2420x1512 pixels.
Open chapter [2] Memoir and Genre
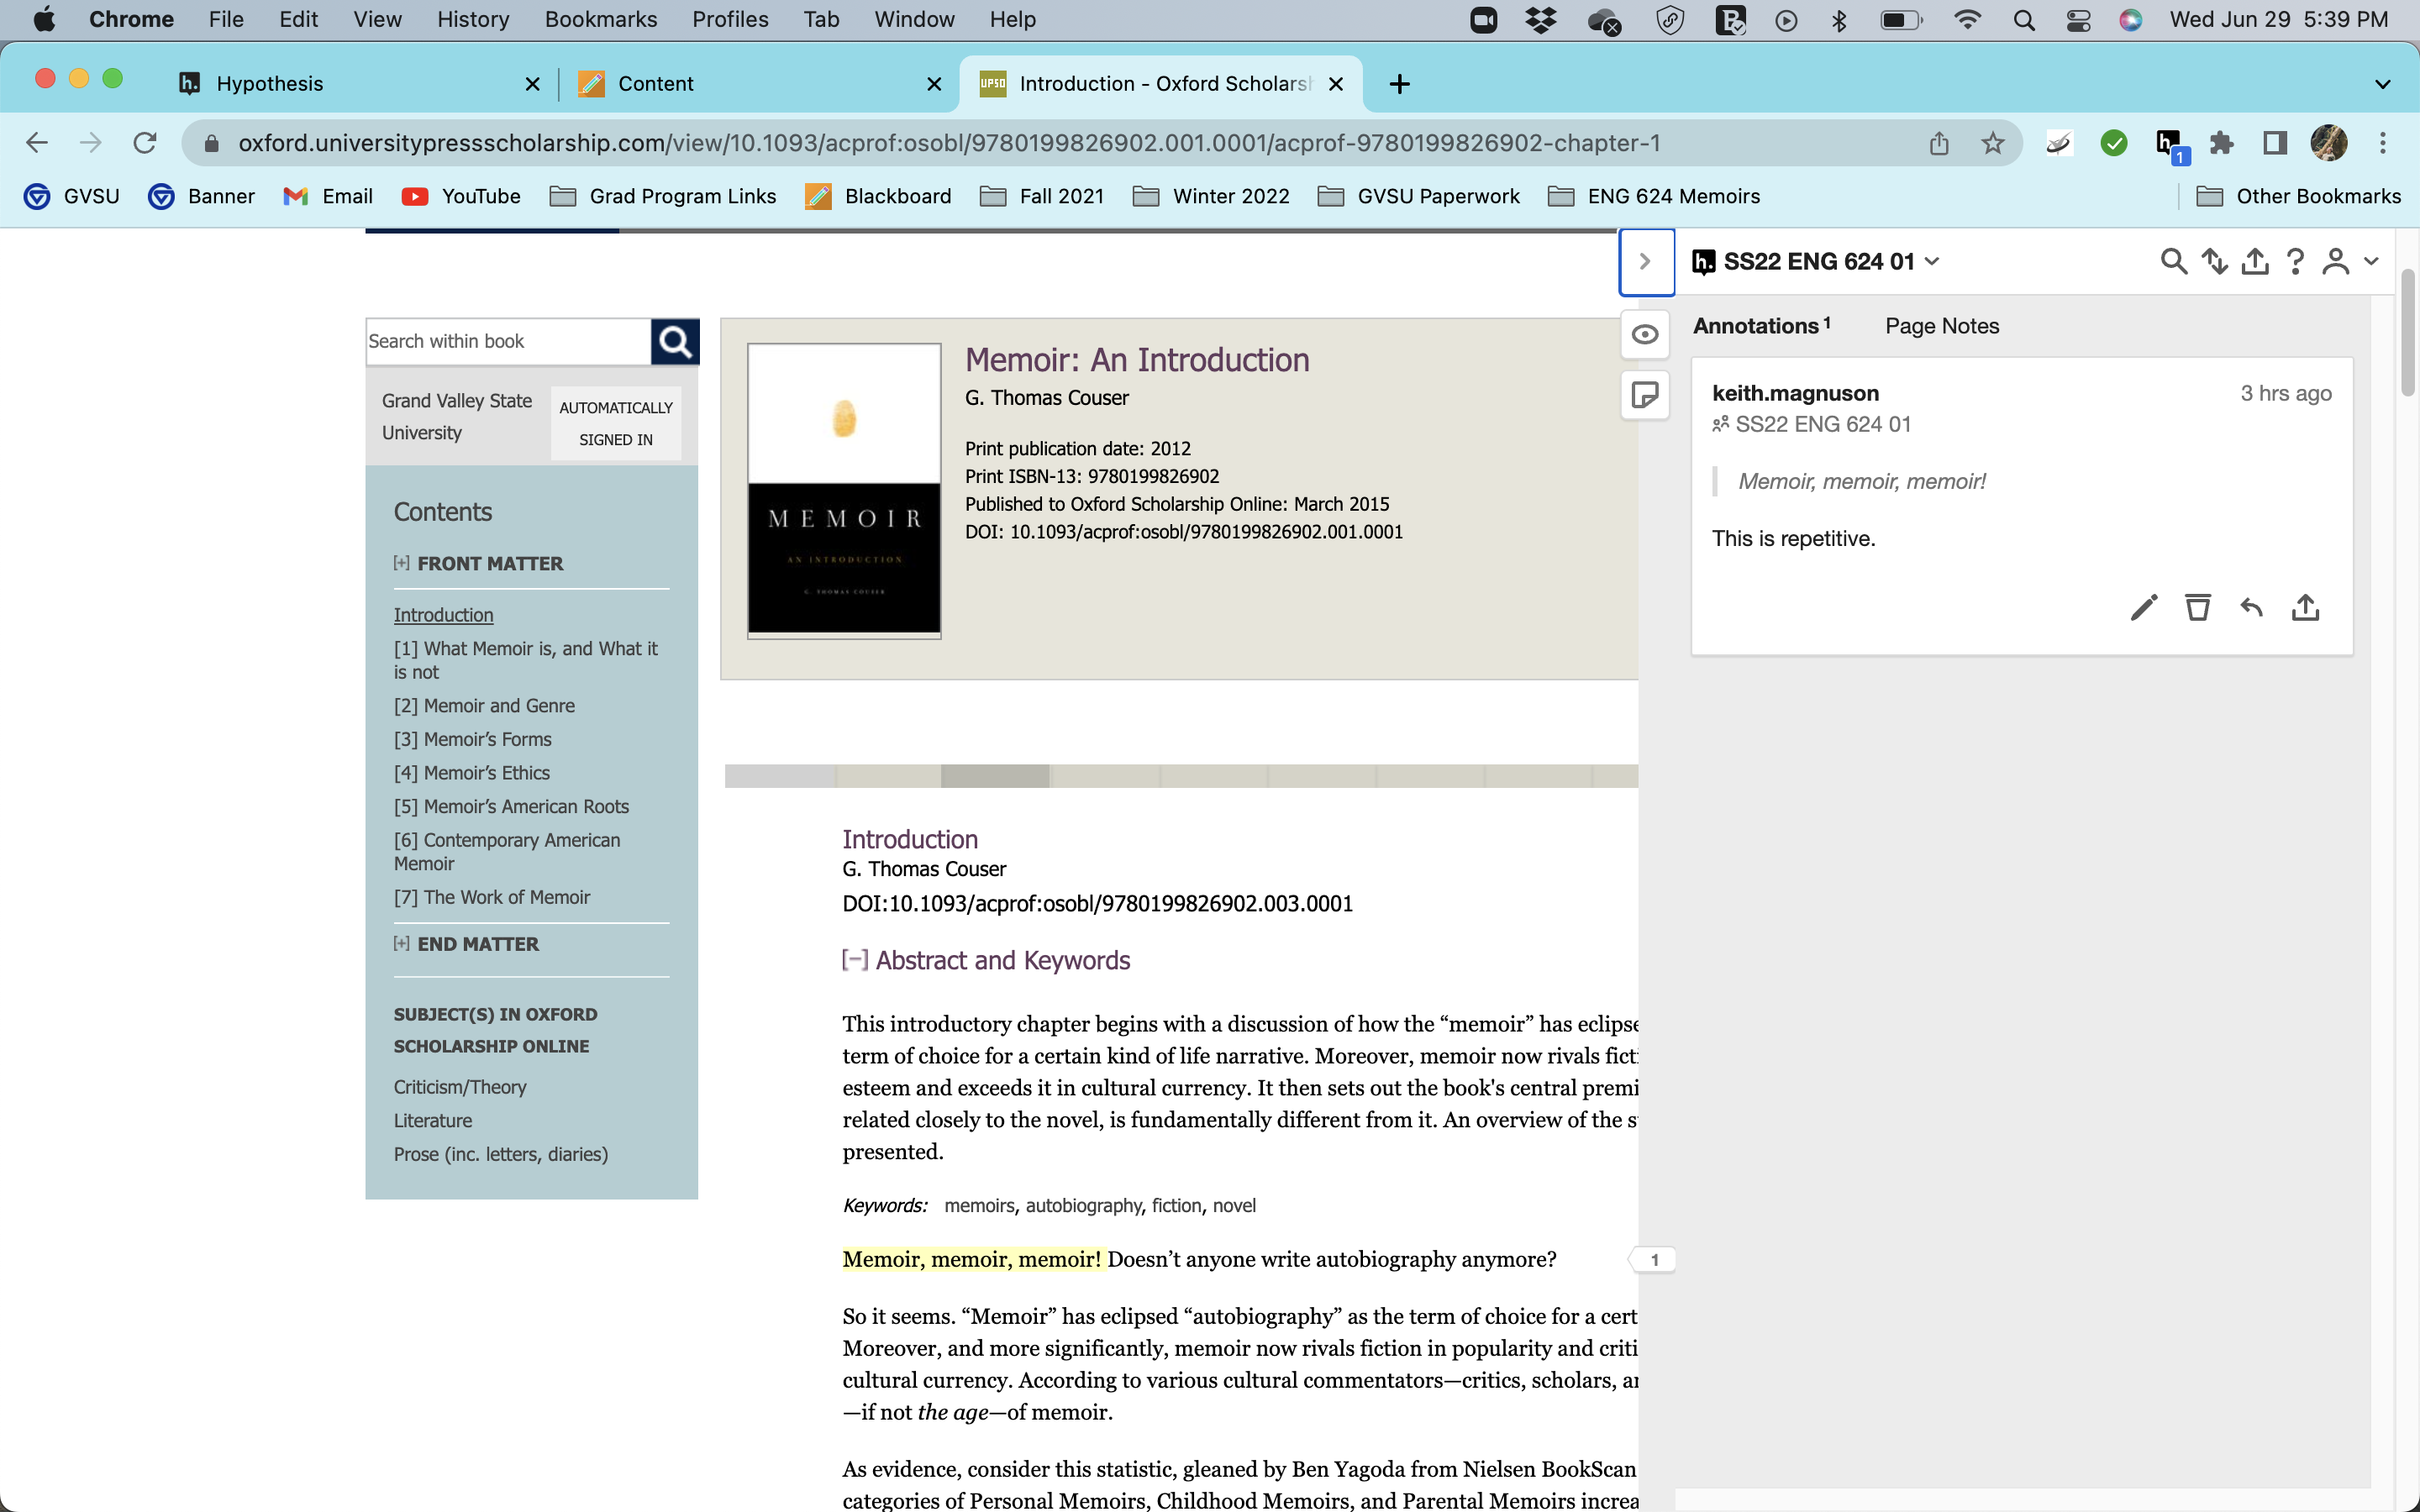point(484,706)
